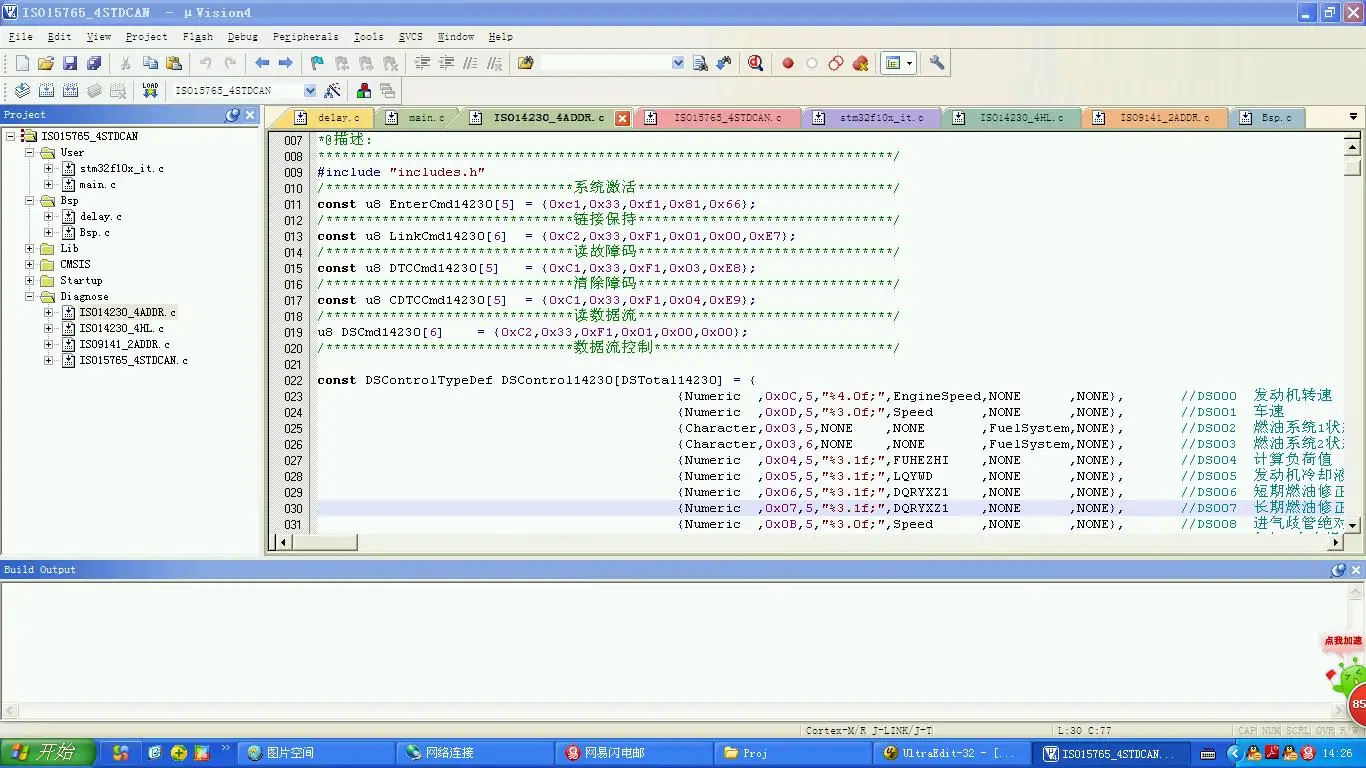Open the window layout dropdown arrow

pos(910,63)
